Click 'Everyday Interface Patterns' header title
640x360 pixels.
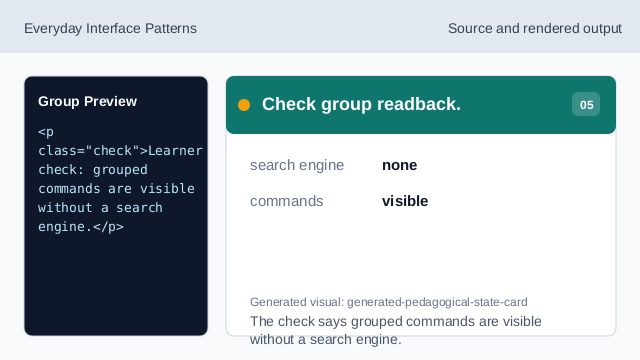110,29
